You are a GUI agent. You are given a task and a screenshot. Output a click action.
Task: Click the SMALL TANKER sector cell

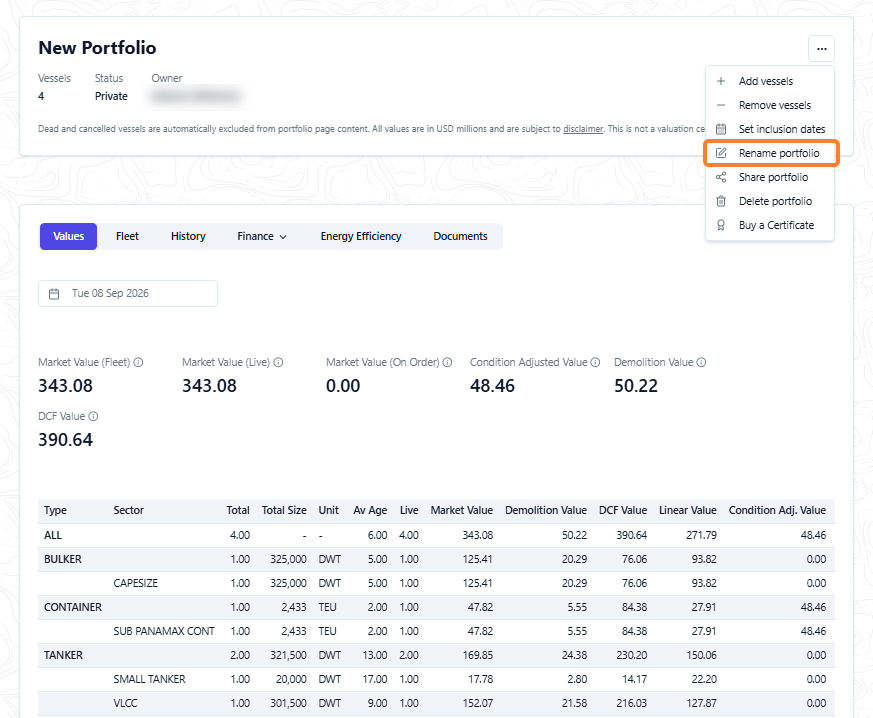click(149, 679)
